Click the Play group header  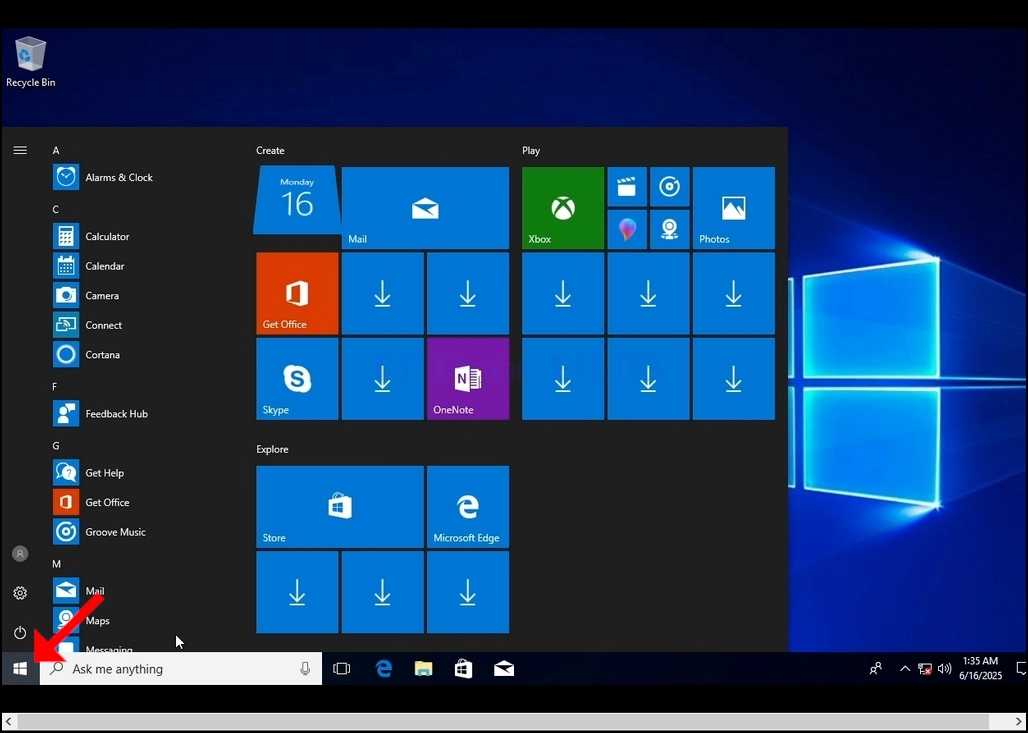531,150
